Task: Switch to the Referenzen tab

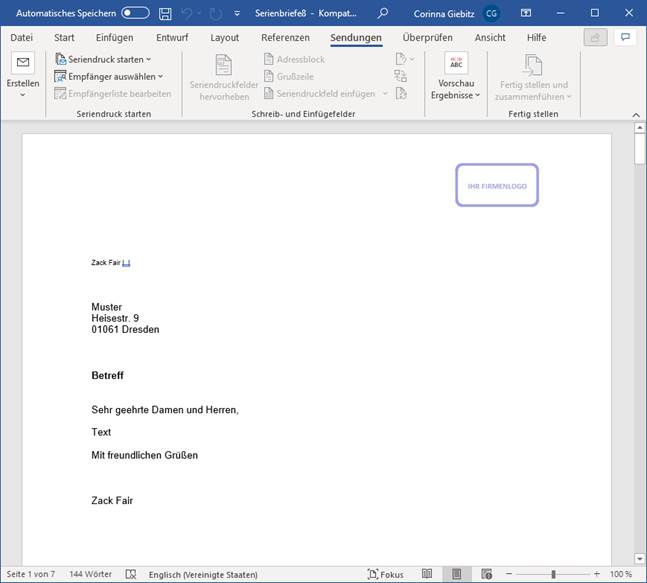Action: [285, 38]
